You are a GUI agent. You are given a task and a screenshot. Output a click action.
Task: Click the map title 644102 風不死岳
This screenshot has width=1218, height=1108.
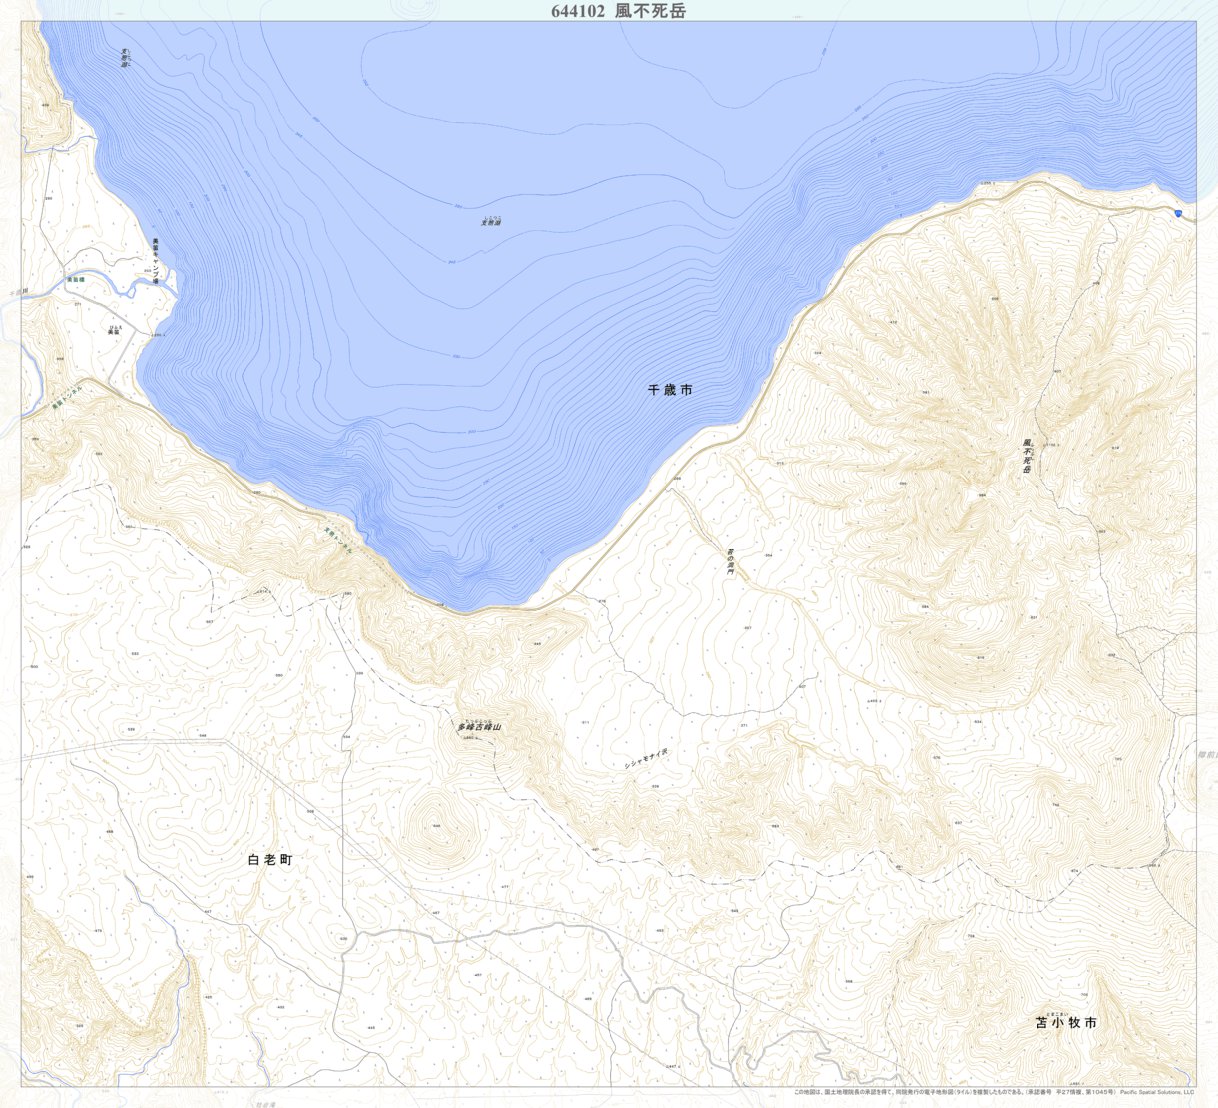tap(617, 11)
